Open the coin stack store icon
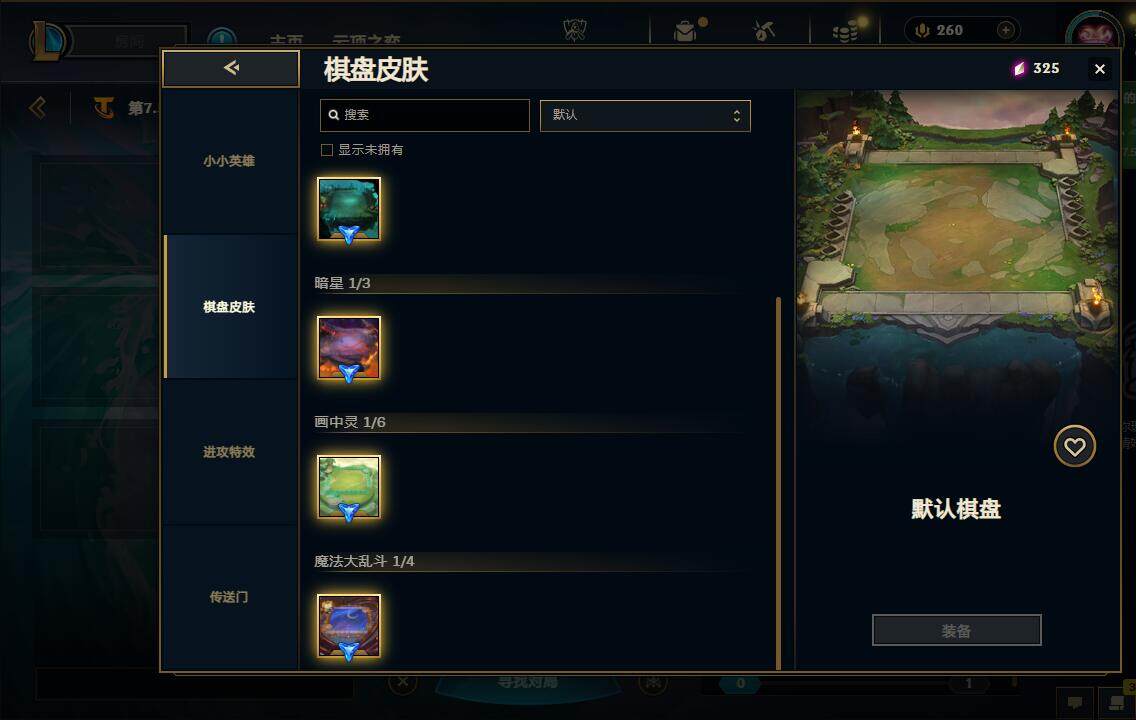The width and height of the screenshot is (1136, 720). click(x=845, y=30)
